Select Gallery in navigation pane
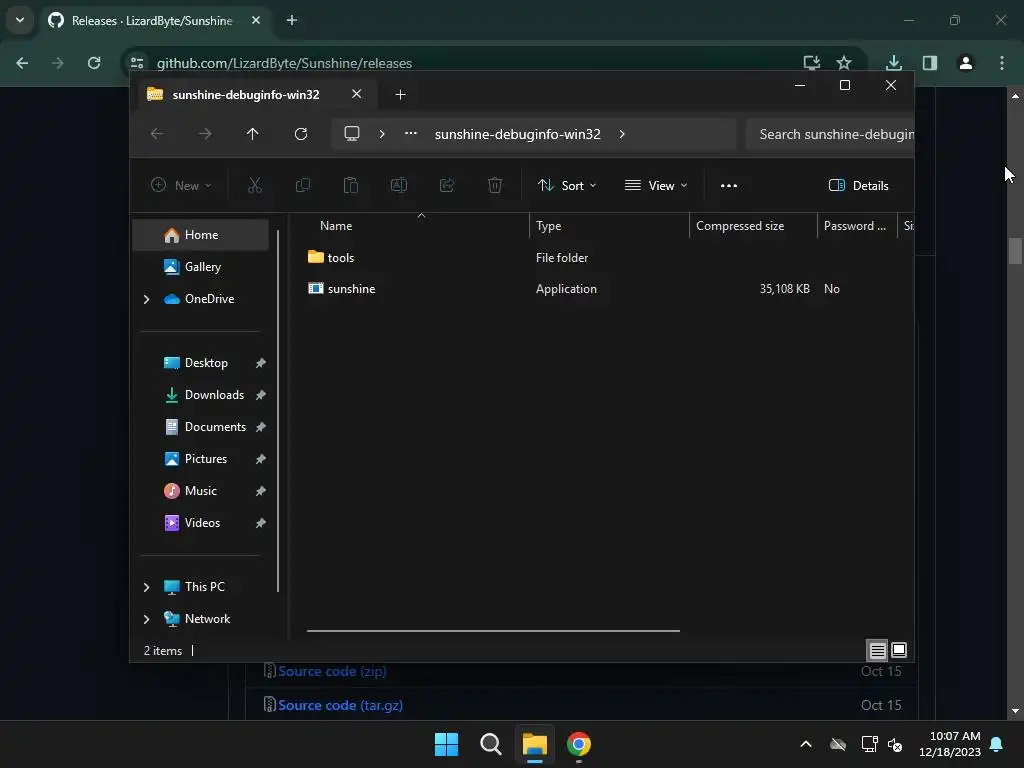This screenshot has width=1024, height=768. (200, 267)
